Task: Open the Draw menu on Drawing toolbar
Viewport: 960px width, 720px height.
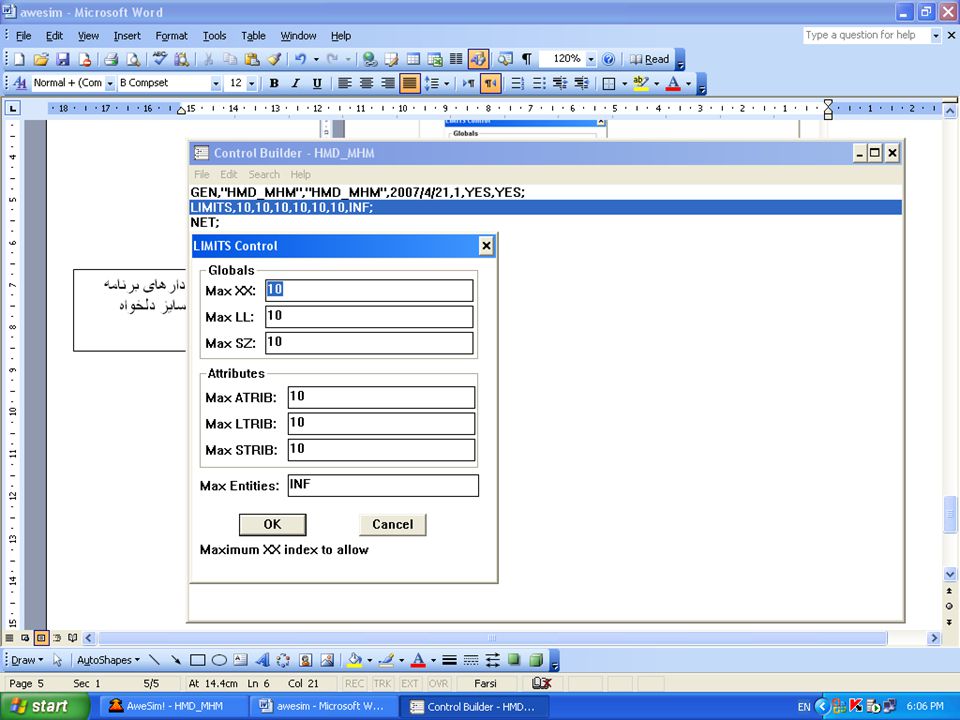Action: [27, 660]
